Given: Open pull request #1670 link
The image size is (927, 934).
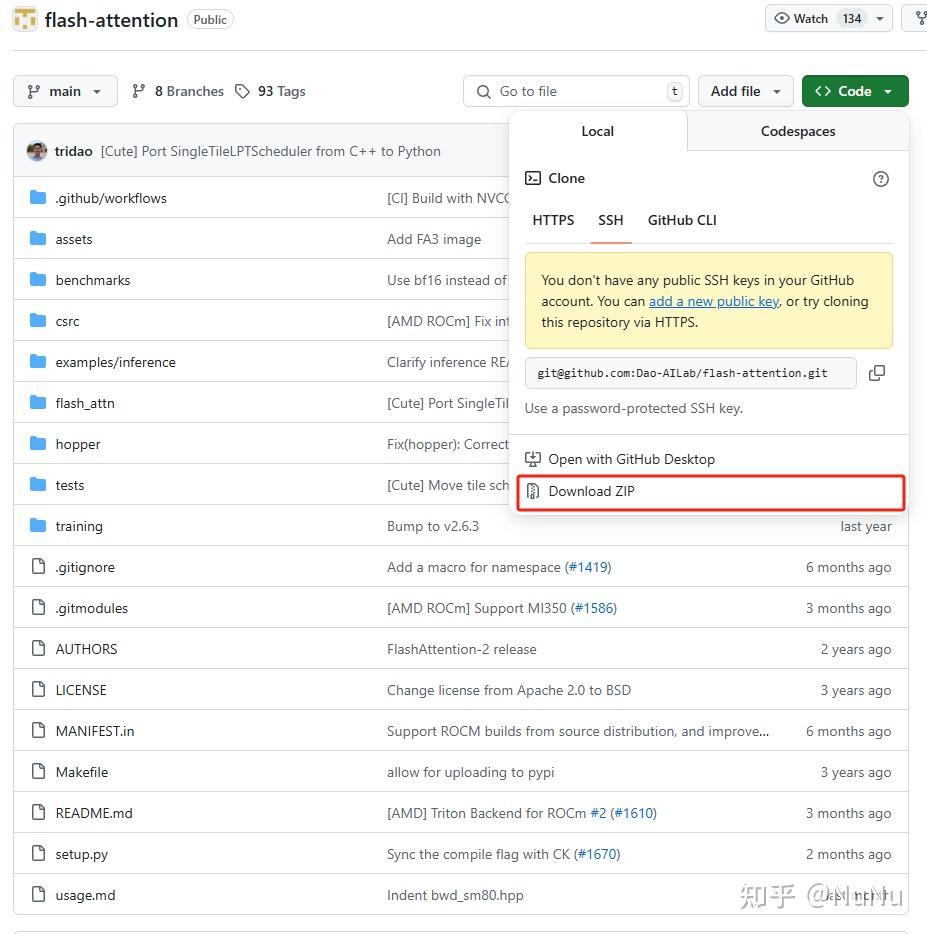Looking at the screenshot, I should [597, 854].
